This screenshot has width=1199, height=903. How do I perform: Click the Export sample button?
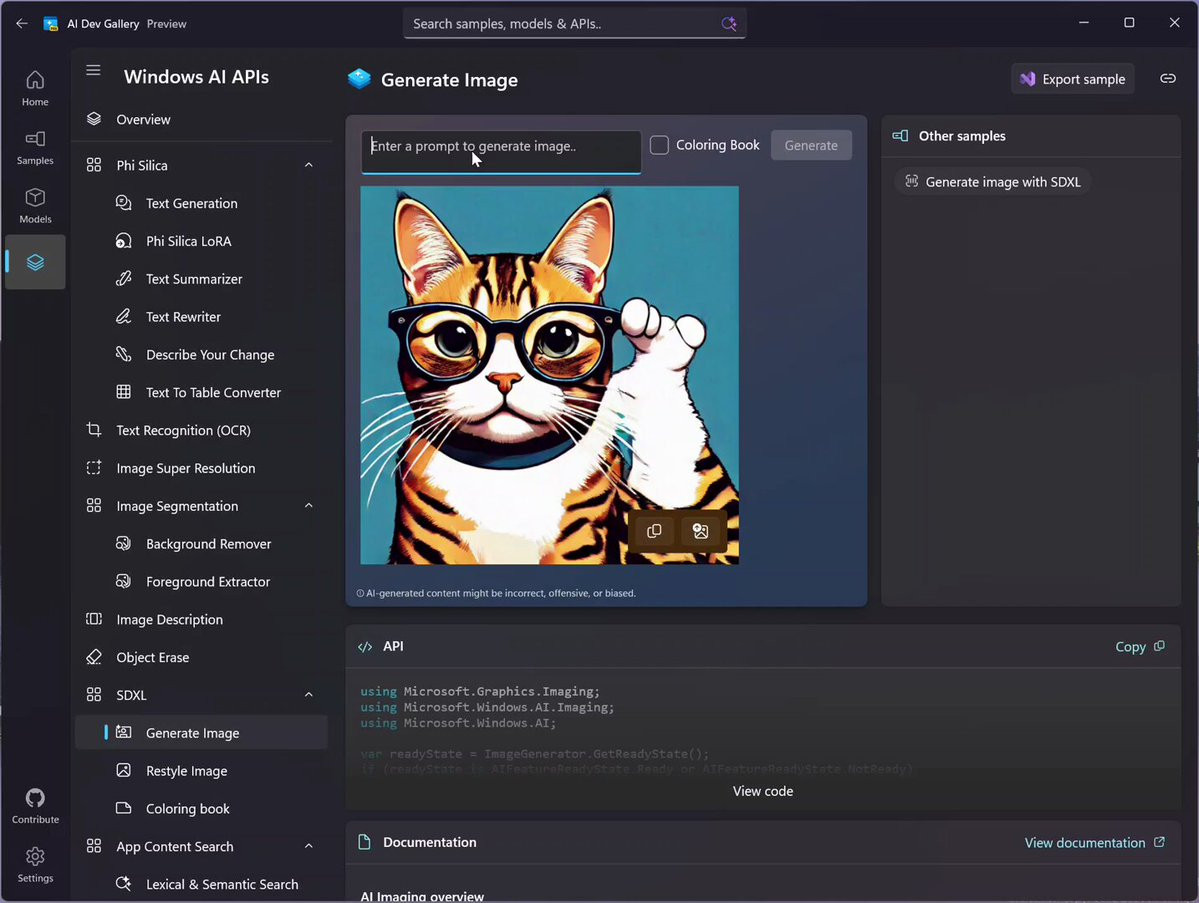click(1073, 79)
